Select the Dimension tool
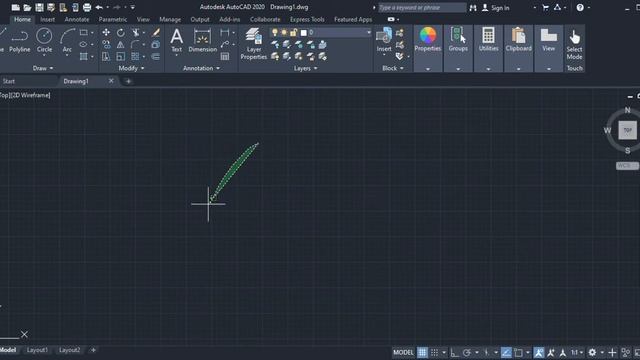This screenshot has height=360, width=640. point(202,41)
